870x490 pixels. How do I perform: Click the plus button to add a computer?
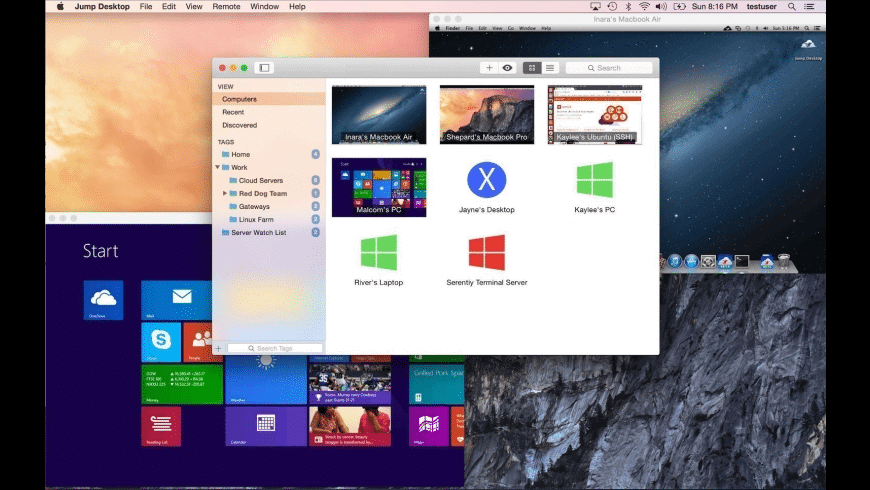click(489, 68)
